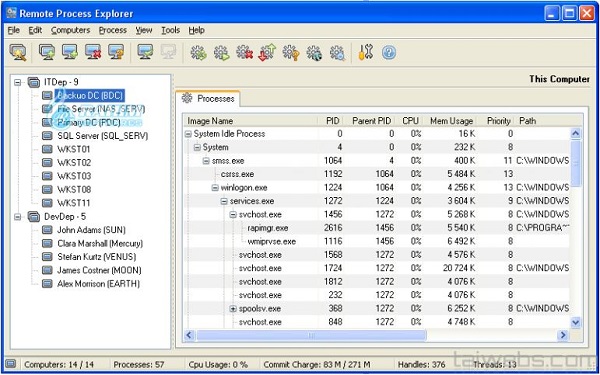This screenshot has height=375, width=600.
Task: Select Stefan Kurtz (VENUS) computer
Action: [96, 257]
